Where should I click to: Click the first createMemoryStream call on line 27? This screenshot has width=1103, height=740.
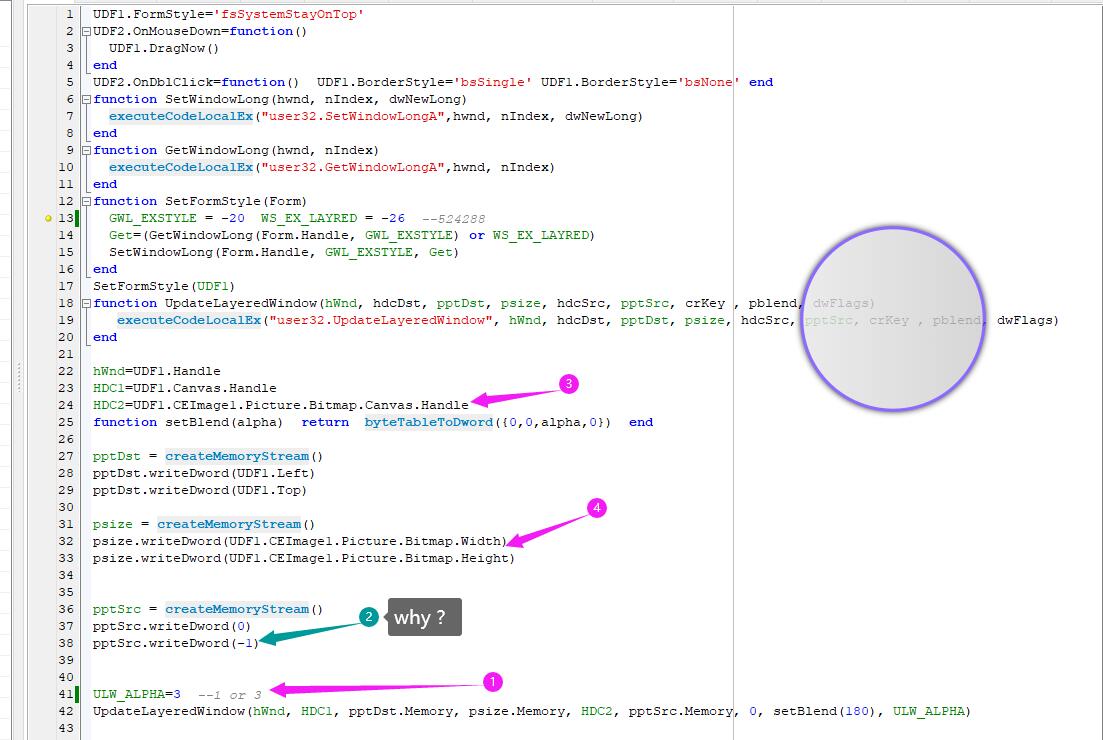(x=236, y=457)
